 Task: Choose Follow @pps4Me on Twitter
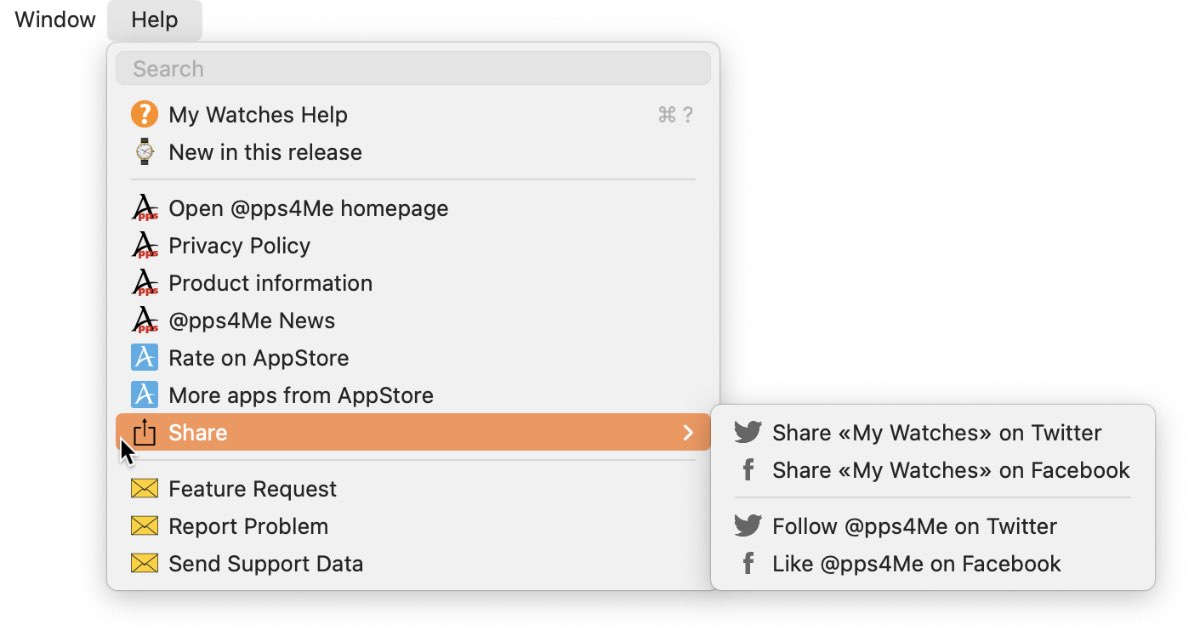[x=933, y=526]
